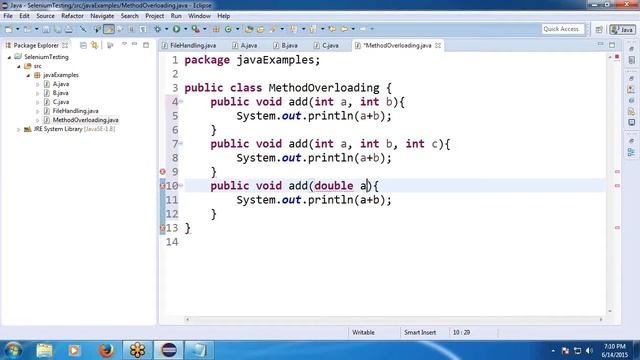Click the Open Type toolbar icon
The image size is (640, 360).
coord(249,29)
